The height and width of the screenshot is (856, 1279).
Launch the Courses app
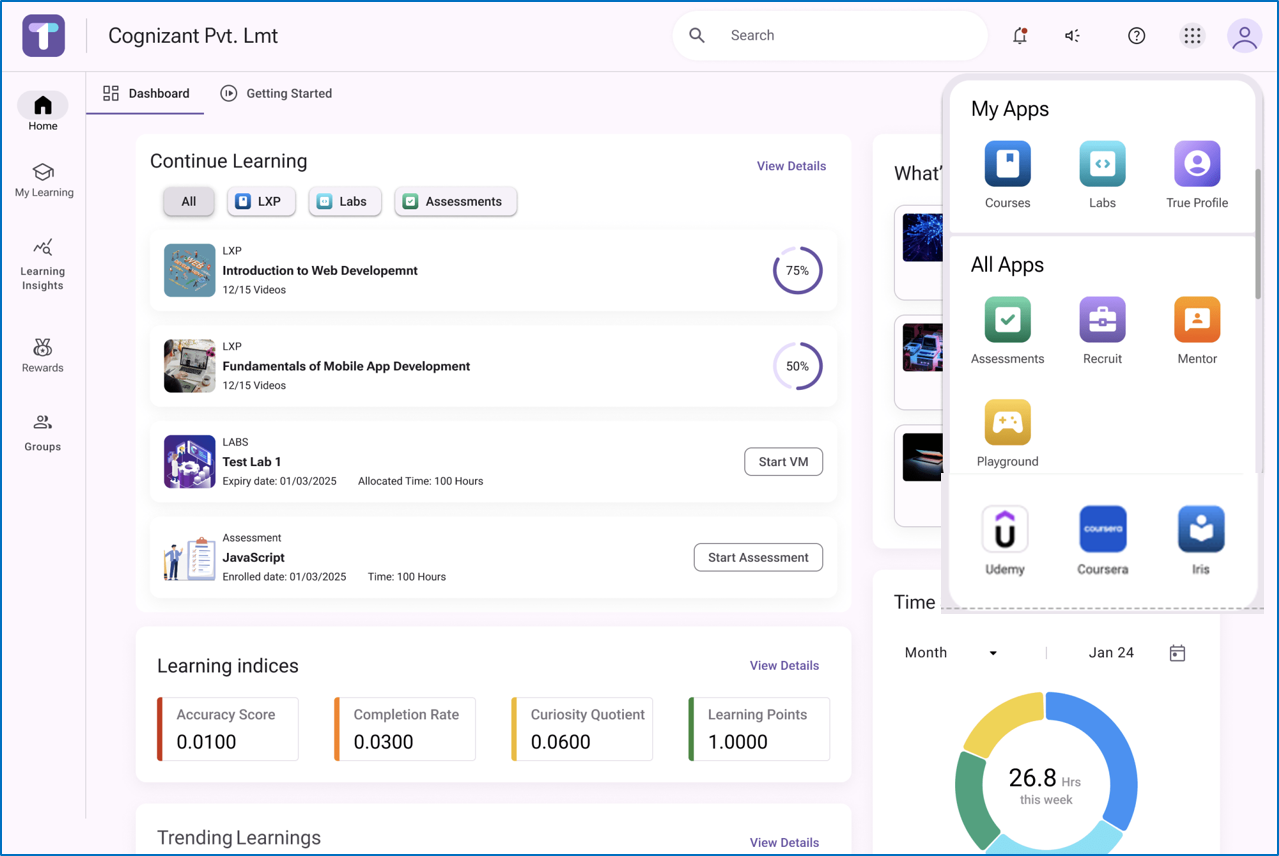[x=1007, y=175]
